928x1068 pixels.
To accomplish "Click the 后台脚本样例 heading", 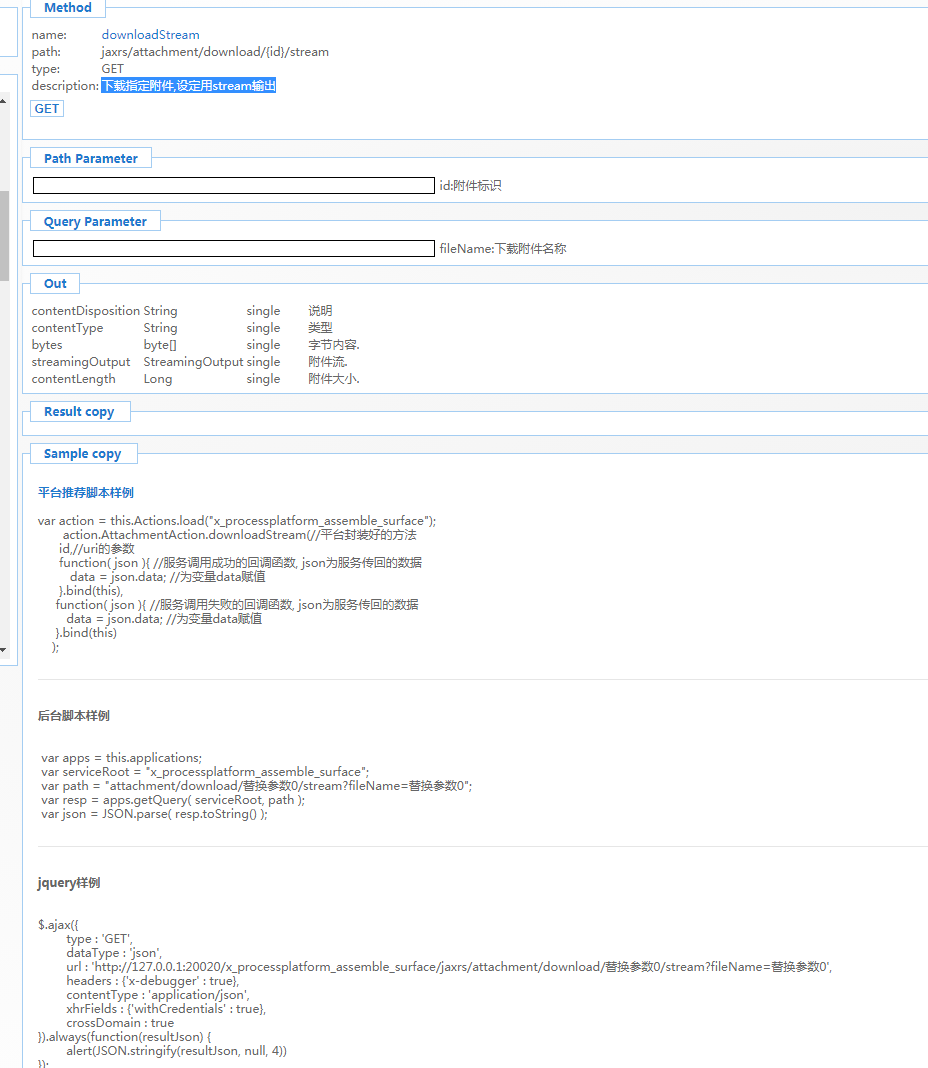I will pos(74,716).
